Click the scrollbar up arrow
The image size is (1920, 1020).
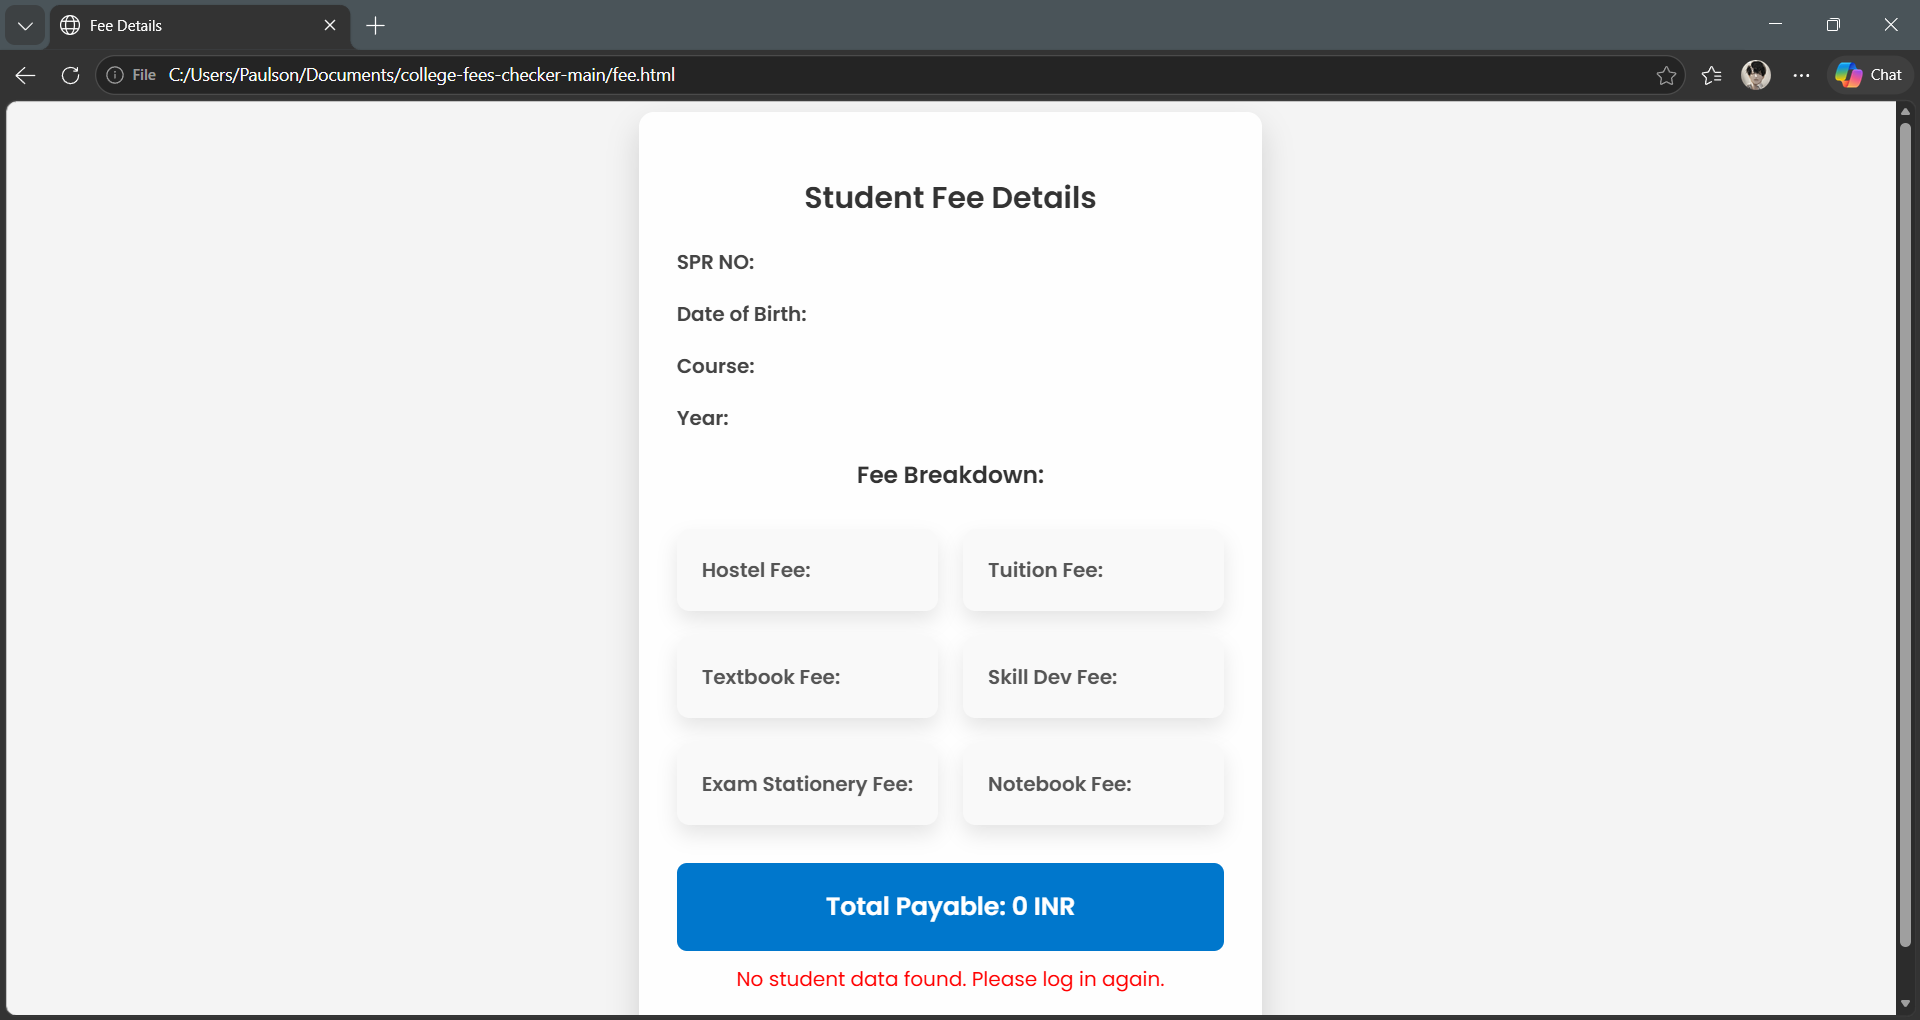[x=1905, y=111]
